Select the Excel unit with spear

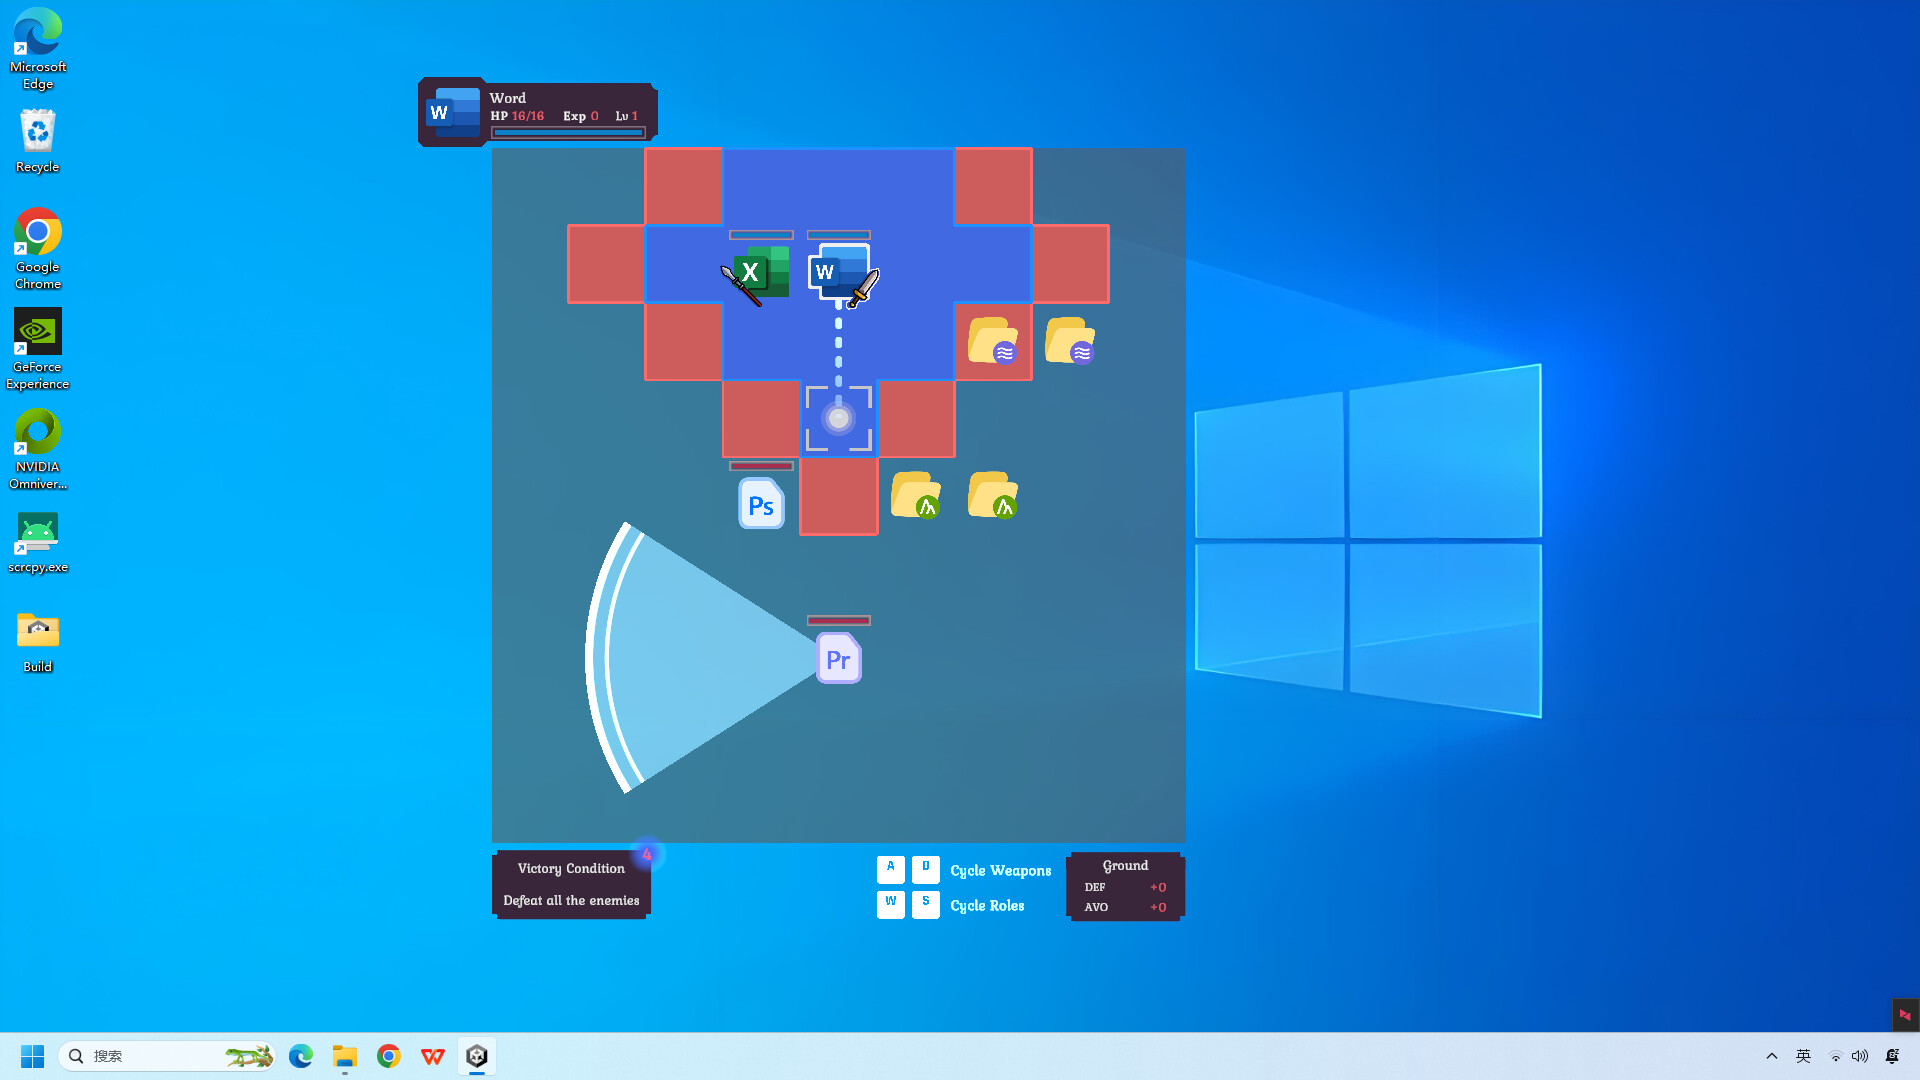tap(760, 273)
